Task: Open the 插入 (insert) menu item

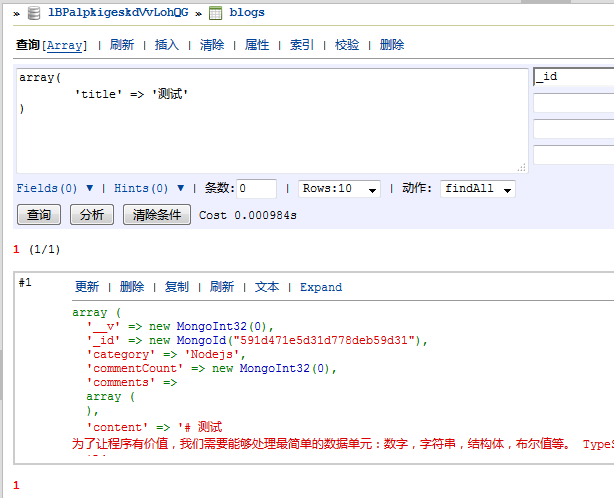Action: tap(166, 45)
